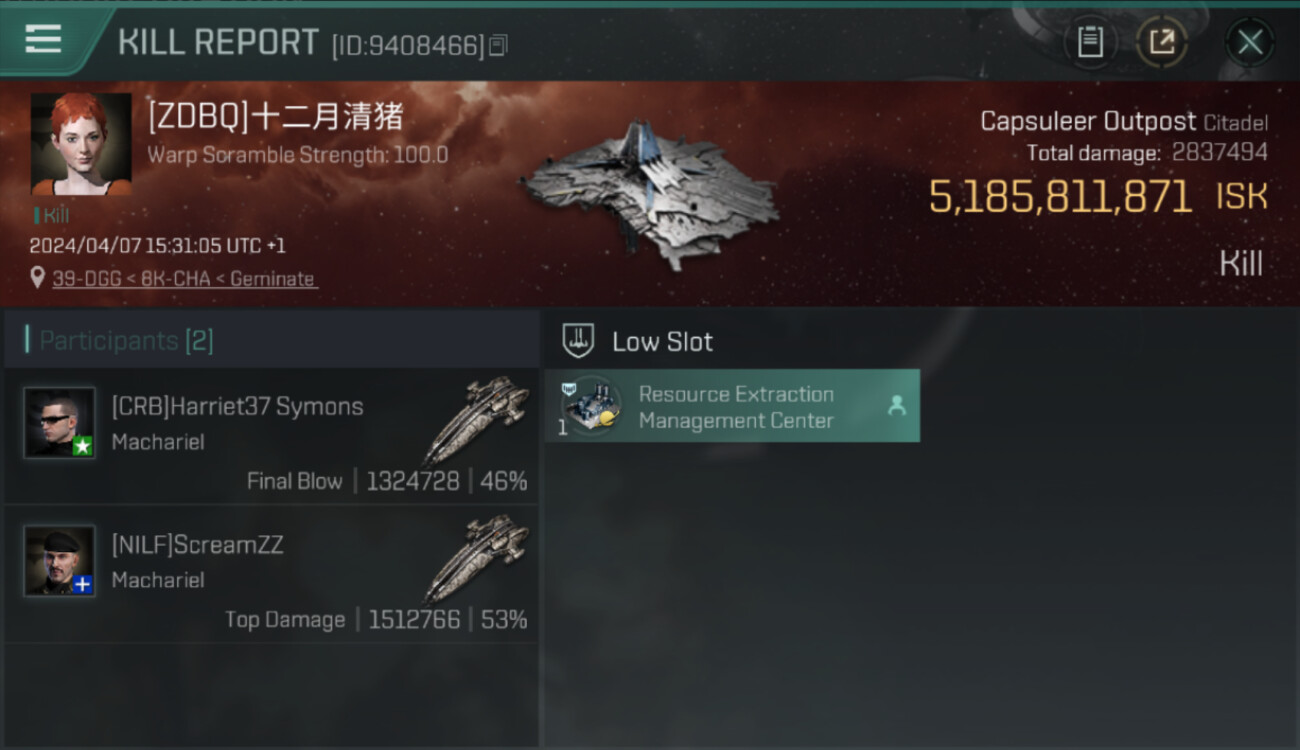Open the hamburger menu icon
This screenshot has width=1300, height=750.
pyautogui.click(x=43, y=39)
